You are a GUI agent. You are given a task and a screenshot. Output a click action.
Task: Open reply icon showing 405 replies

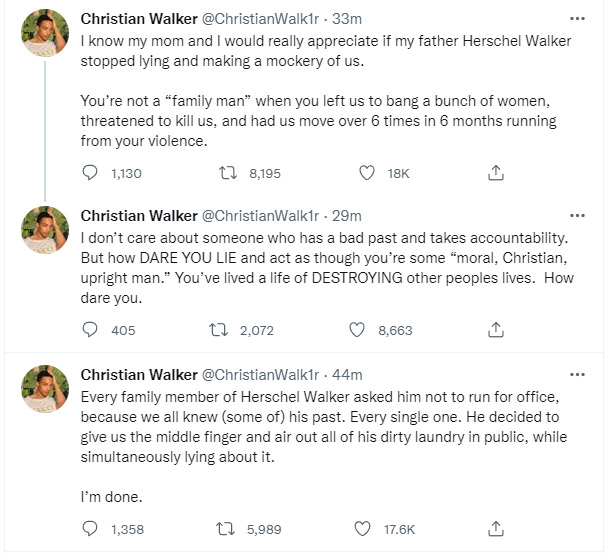[x=90, y=330]
